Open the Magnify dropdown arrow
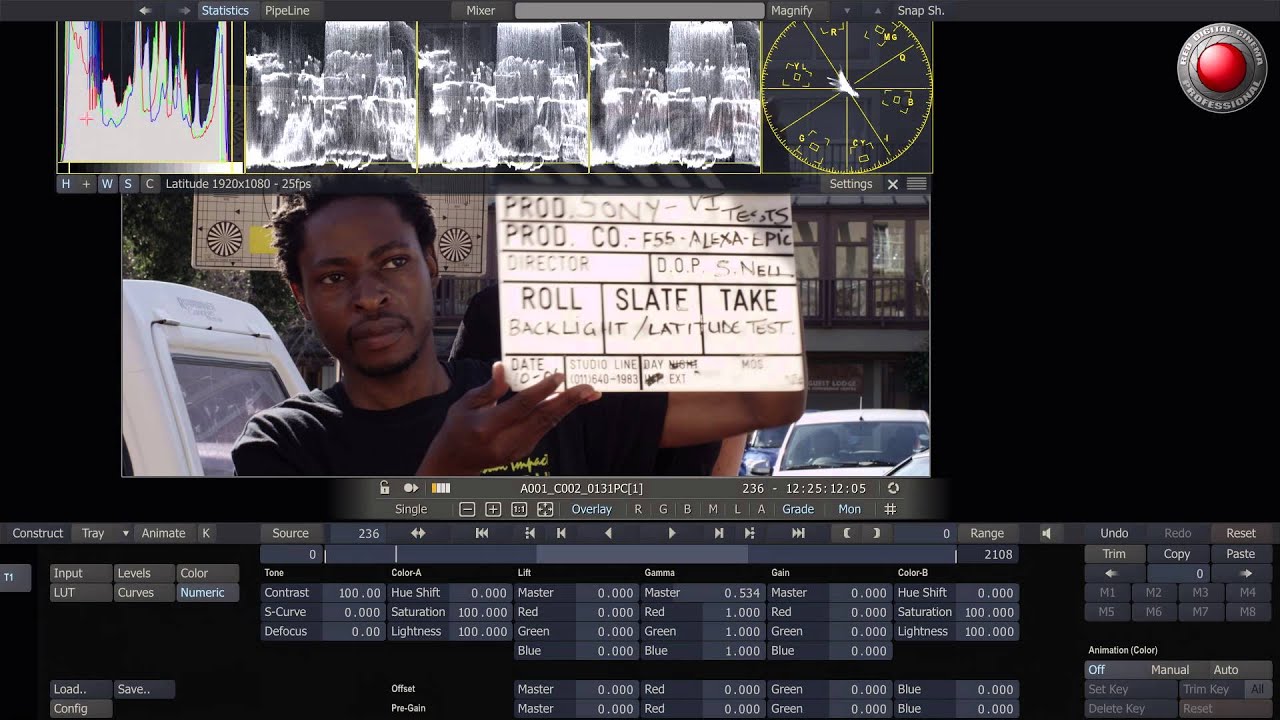The height and width of the screenshot is (720, 1280). pos(847,11)
